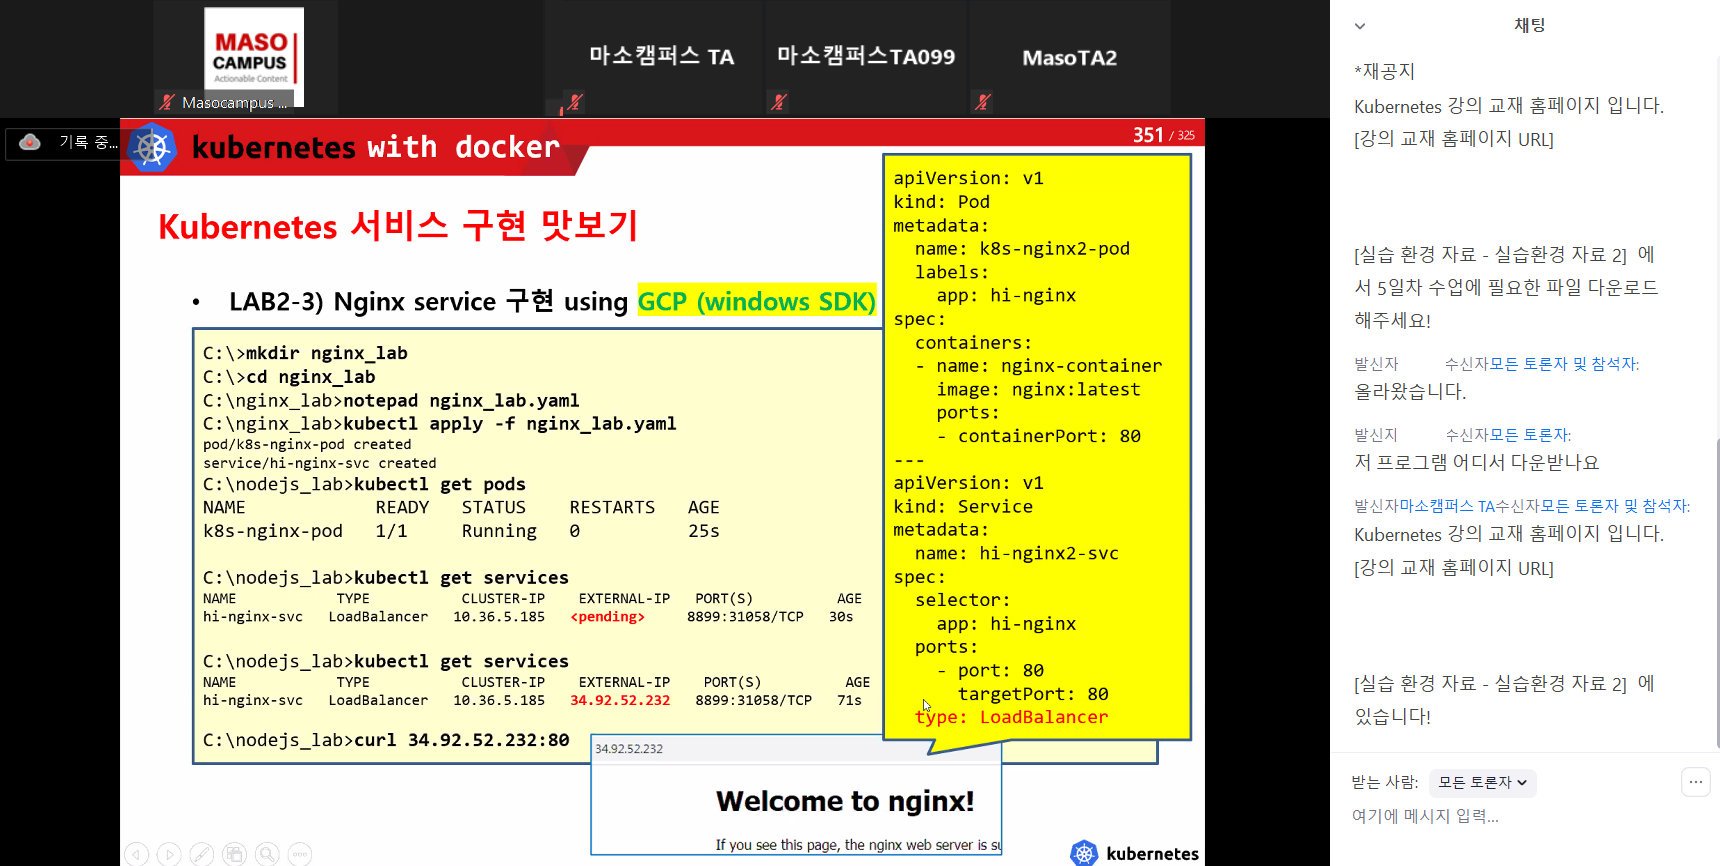Select the pen annotation tool
This screenshot has width=1720, height=866.
(x=202, y=854)
